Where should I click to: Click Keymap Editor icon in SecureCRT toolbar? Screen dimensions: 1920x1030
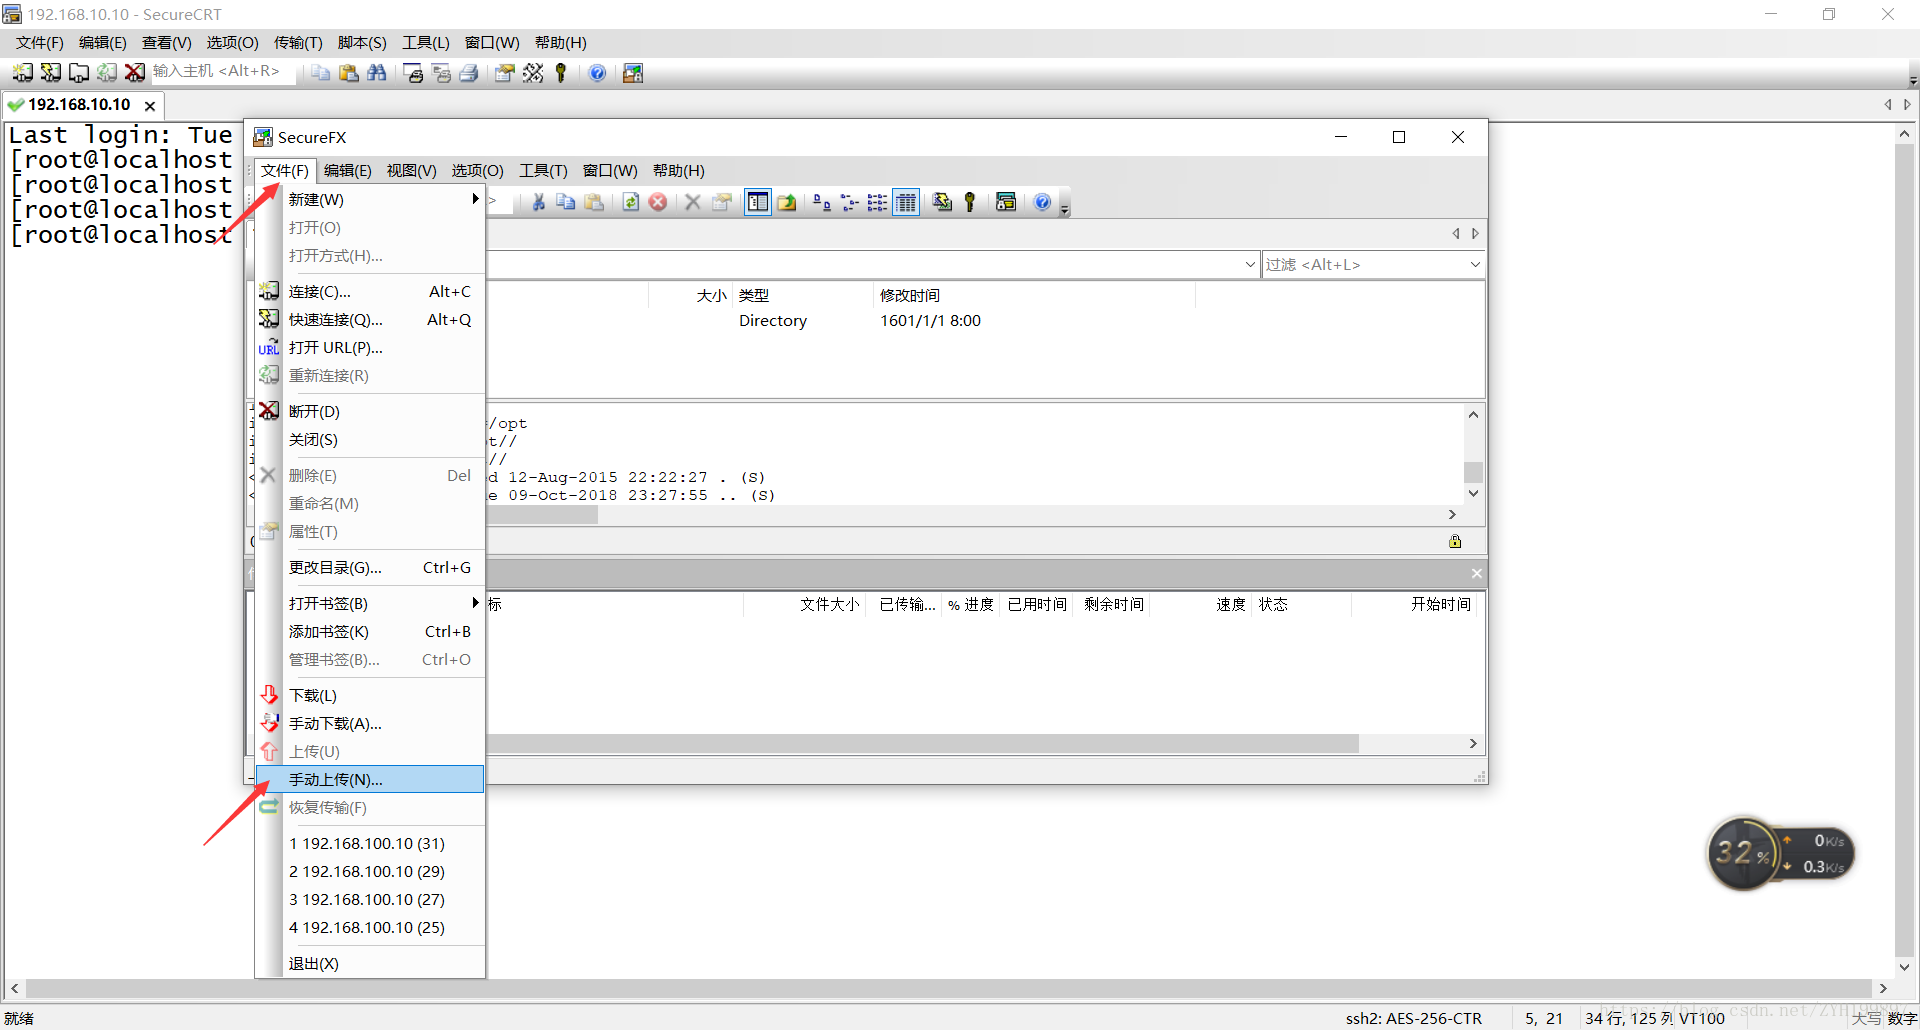coord(533,73)
